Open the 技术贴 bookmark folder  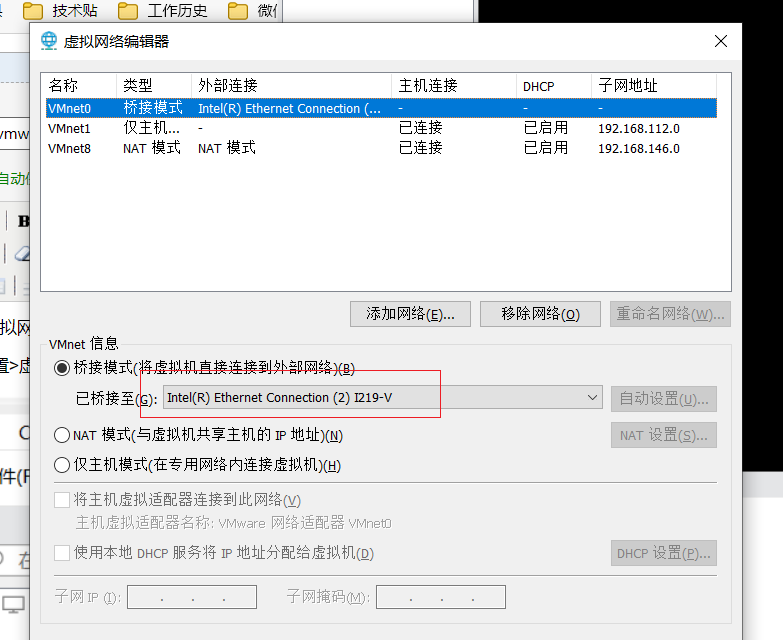pyautogui.click(x=60, y=10)
